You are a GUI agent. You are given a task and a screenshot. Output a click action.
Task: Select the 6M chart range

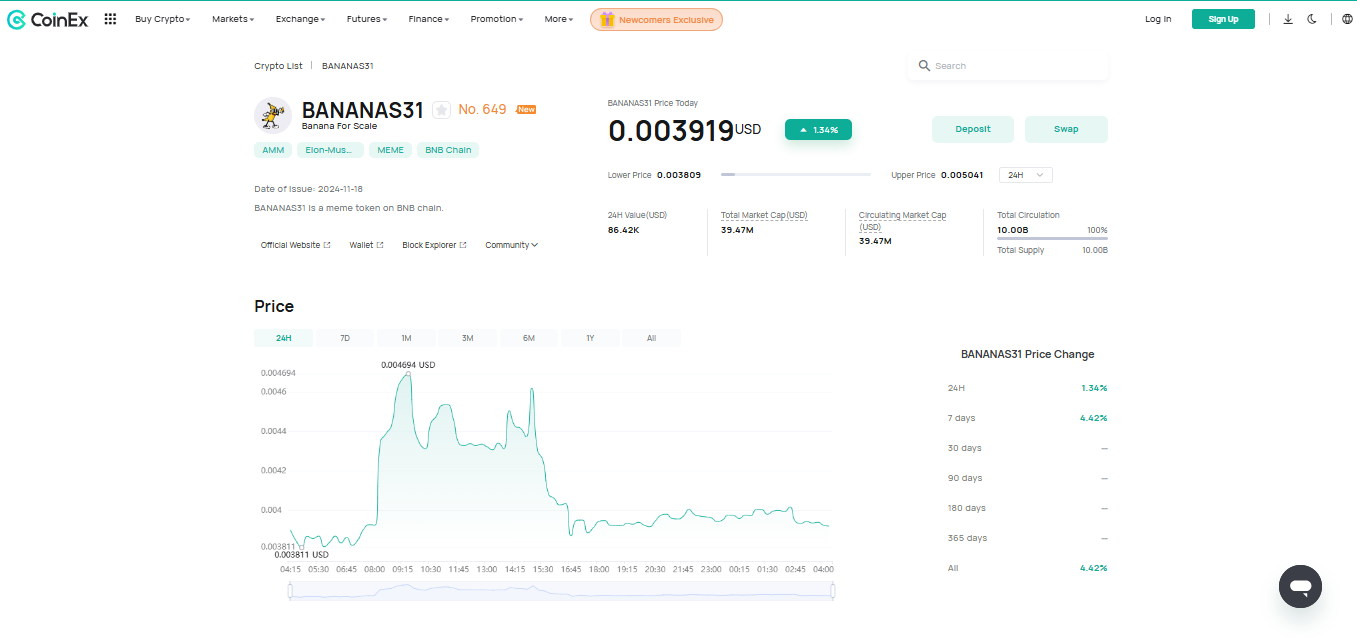pos(529,338)
